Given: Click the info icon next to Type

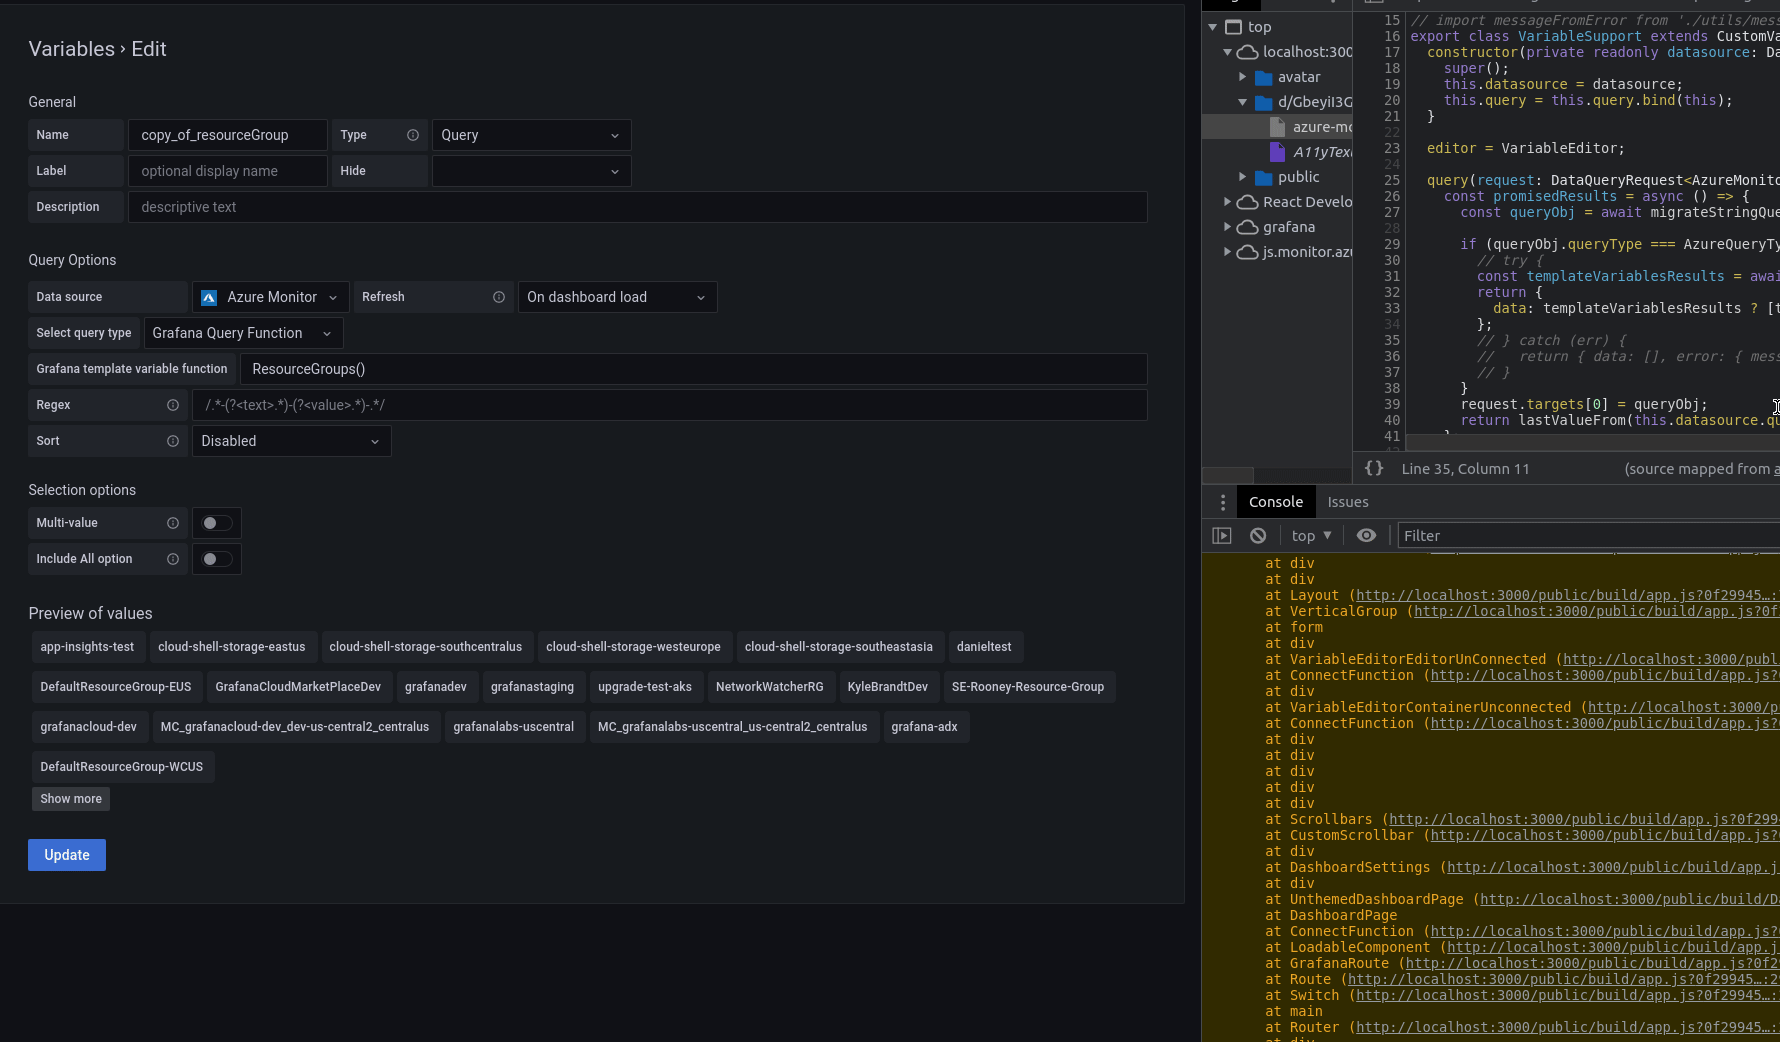Looking at the screenshot, I should tap(413, 134).
